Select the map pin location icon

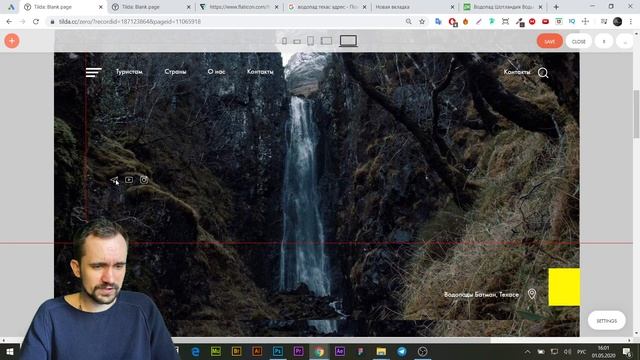(x=532, y=294)
